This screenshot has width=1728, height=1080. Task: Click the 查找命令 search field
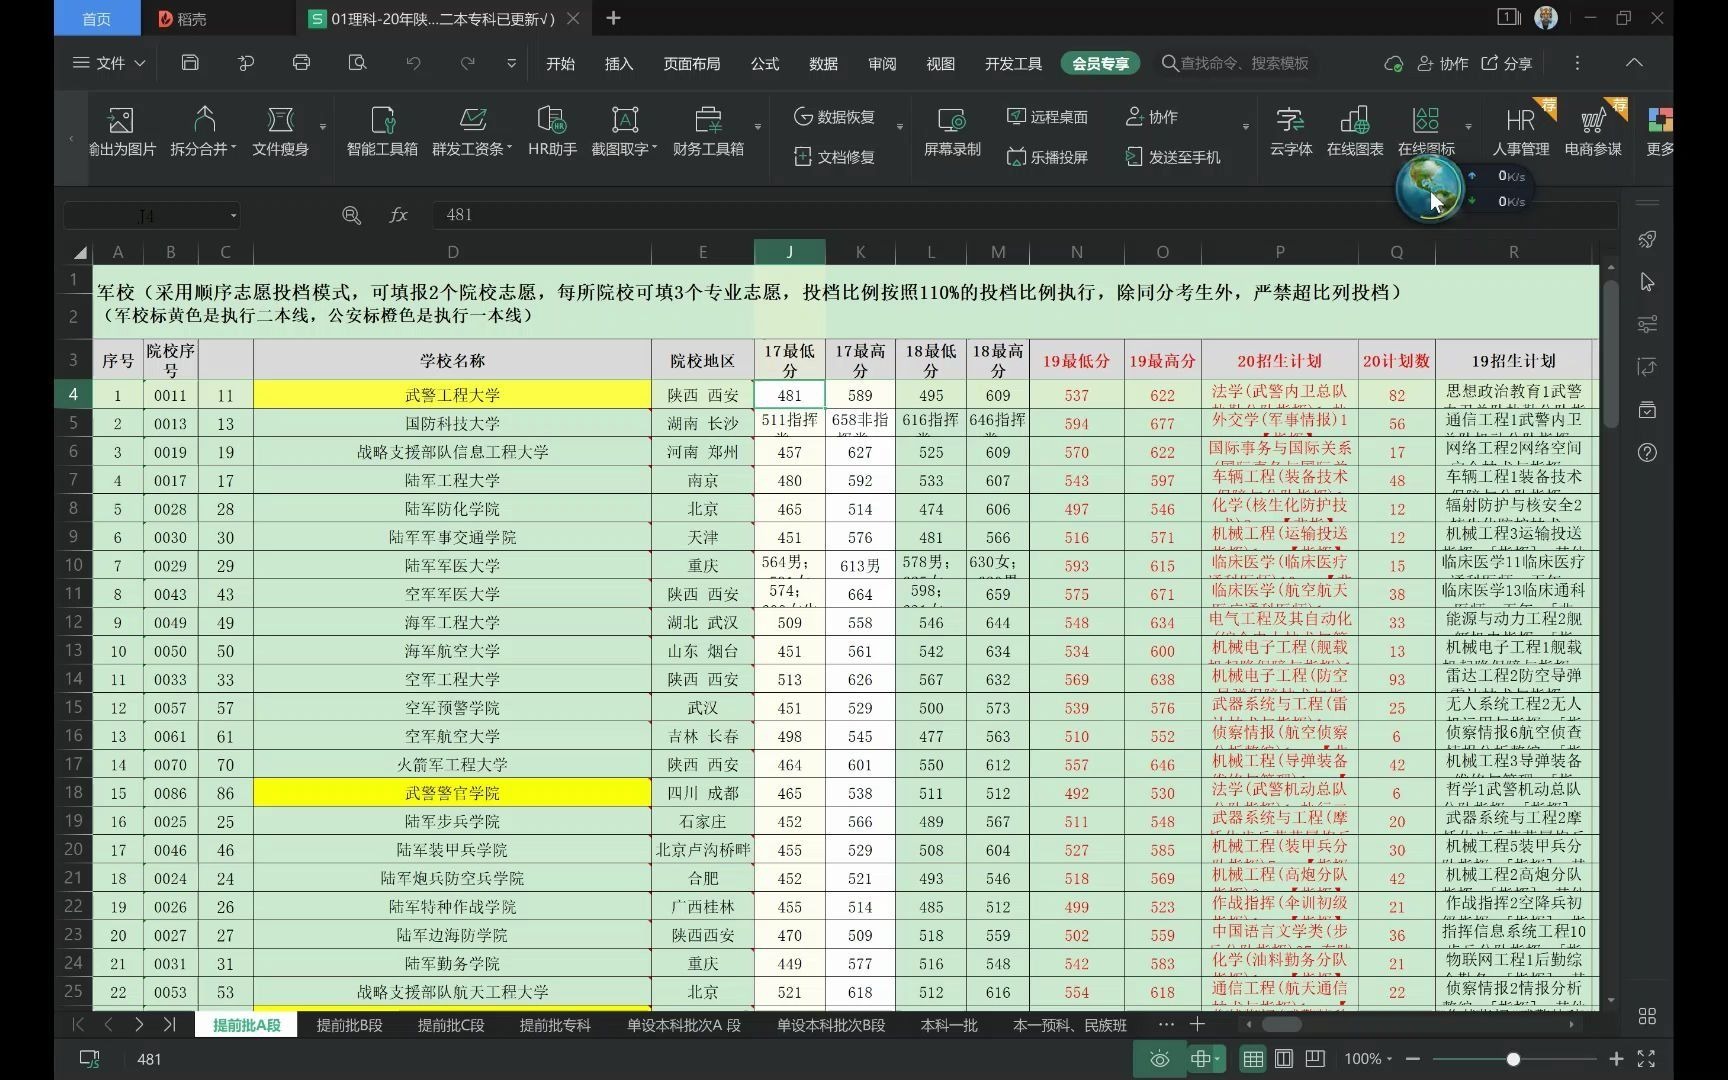click(1236, 63)
